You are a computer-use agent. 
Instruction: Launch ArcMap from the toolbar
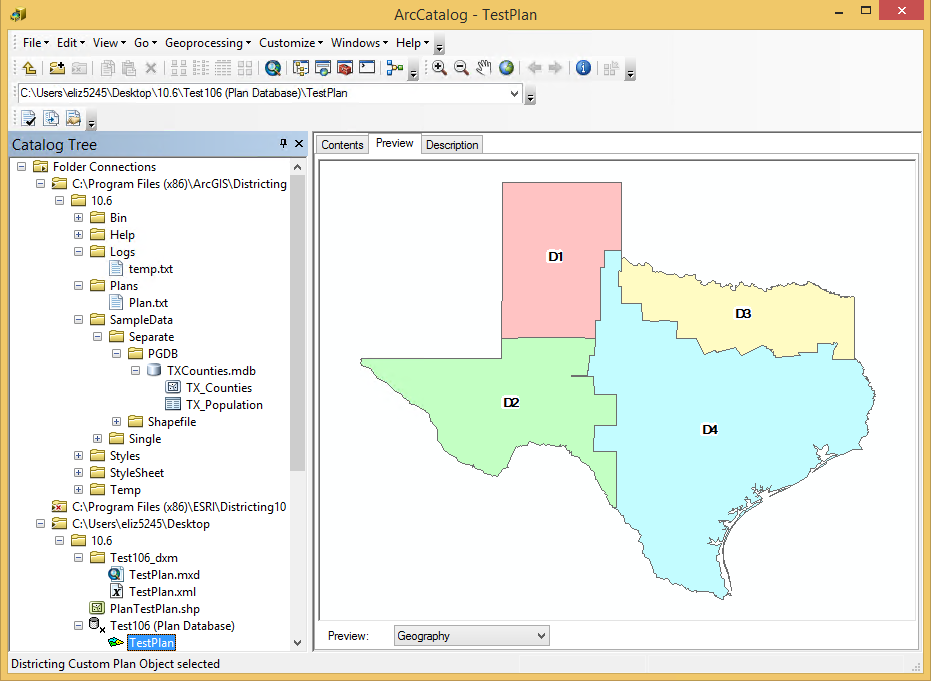tap(273, 68)
